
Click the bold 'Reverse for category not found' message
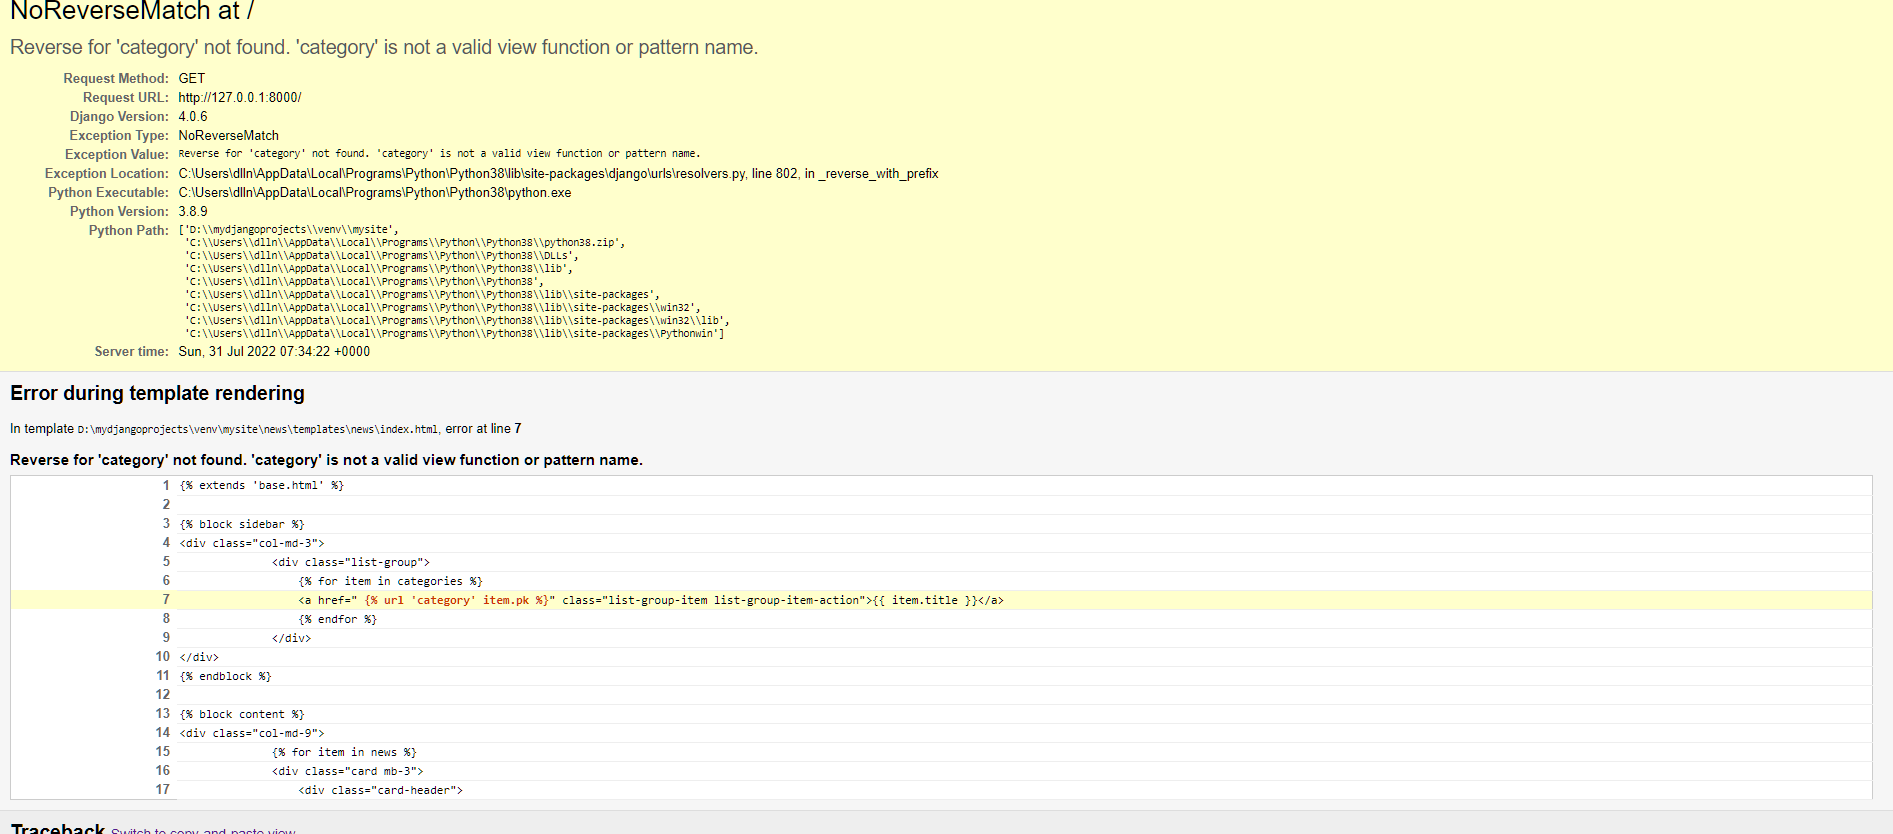[326, 460]
